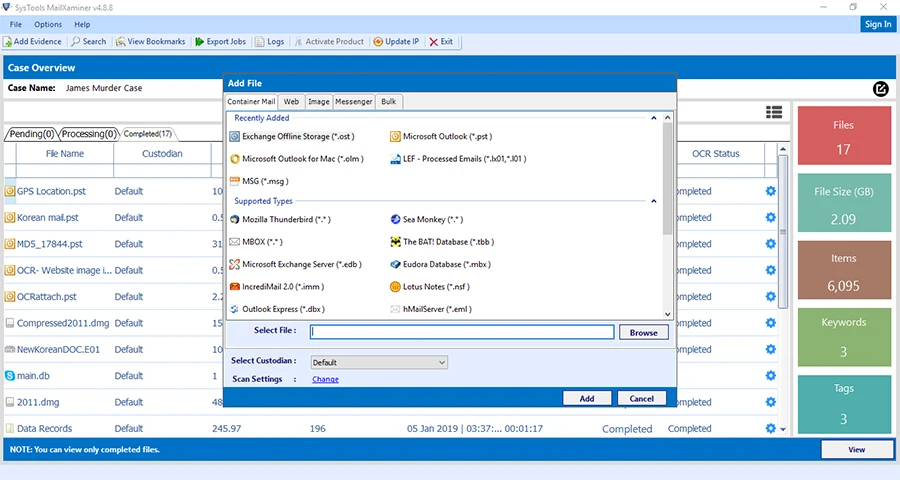The image size is (900, 480).
Task: Select Microsoft Exchange Server (*.edb)
Action: 296,264
